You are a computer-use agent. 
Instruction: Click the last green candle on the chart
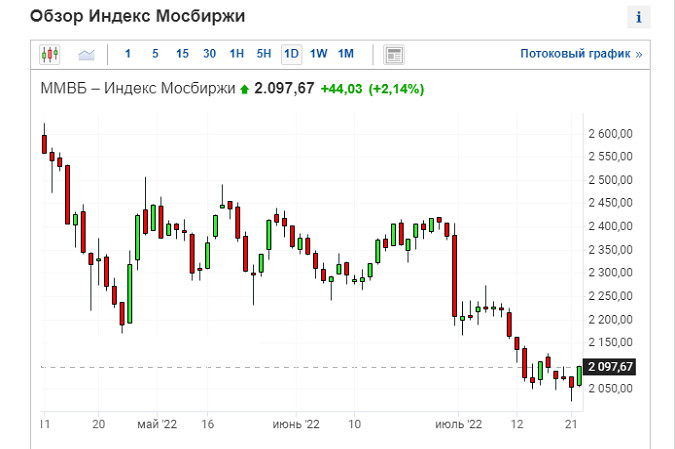[x=579, y=376]
